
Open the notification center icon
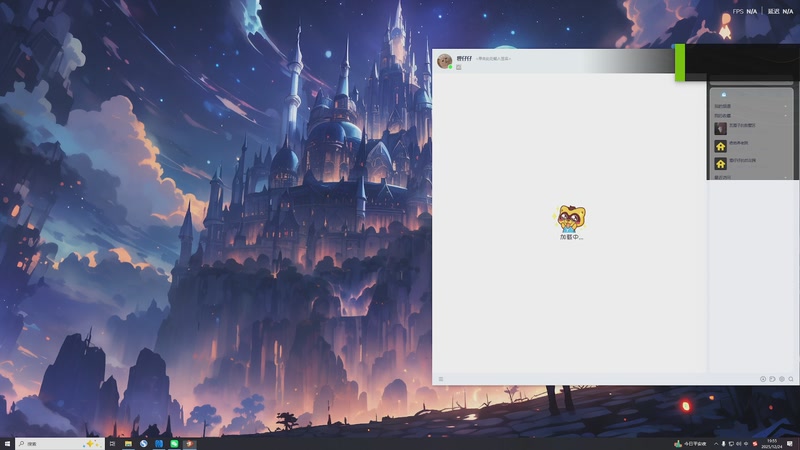coord(790,444)
